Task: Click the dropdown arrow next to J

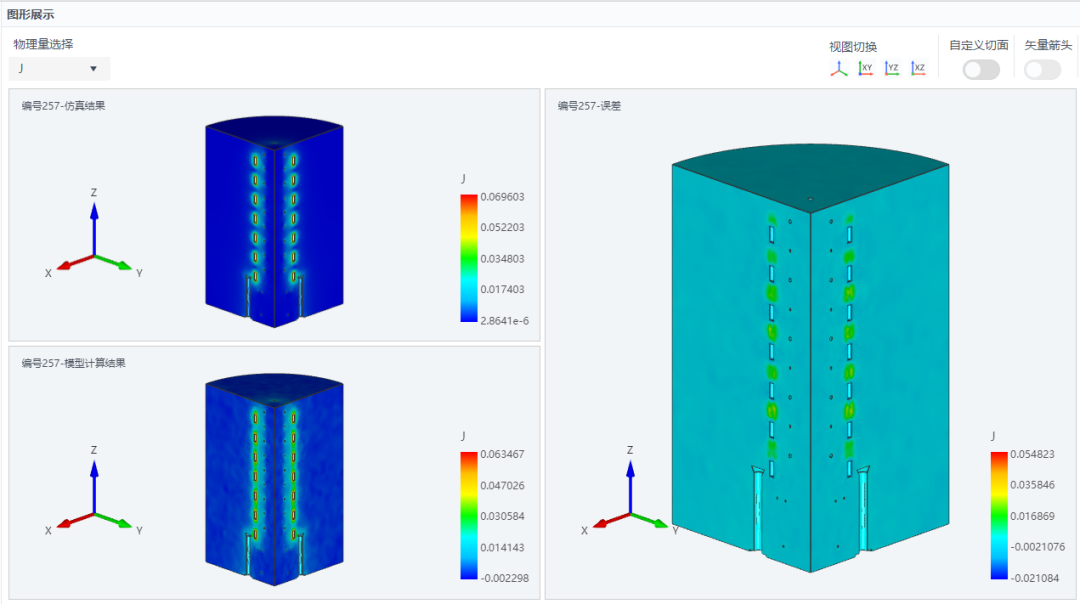Action: pos(93,69)
